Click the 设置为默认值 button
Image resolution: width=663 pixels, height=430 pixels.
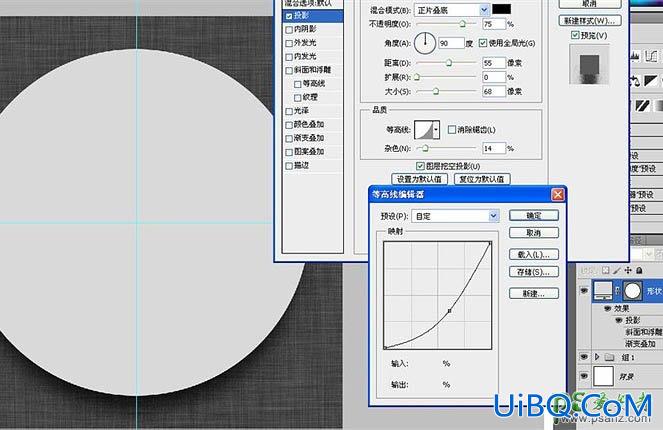pyautogui.click(x=419, y=179)
